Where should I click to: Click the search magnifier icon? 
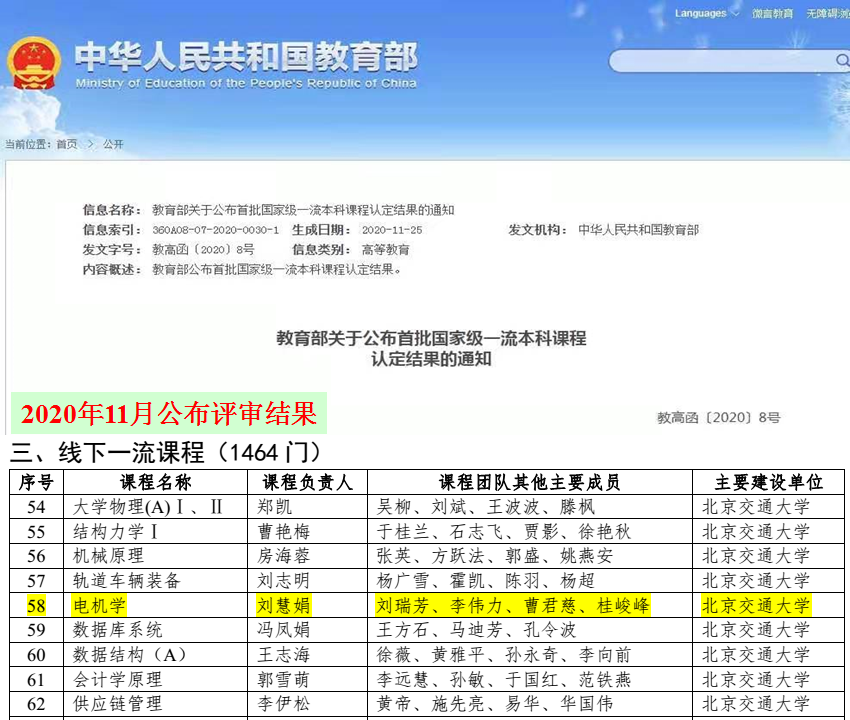842,61
